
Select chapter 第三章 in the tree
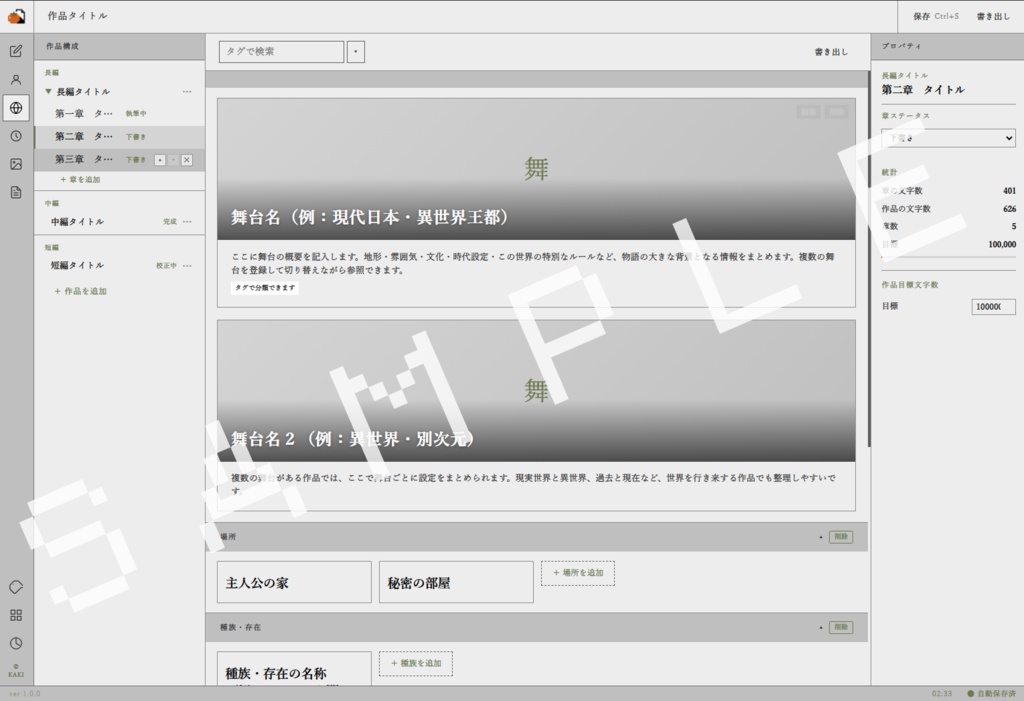(x=120, y=159)
